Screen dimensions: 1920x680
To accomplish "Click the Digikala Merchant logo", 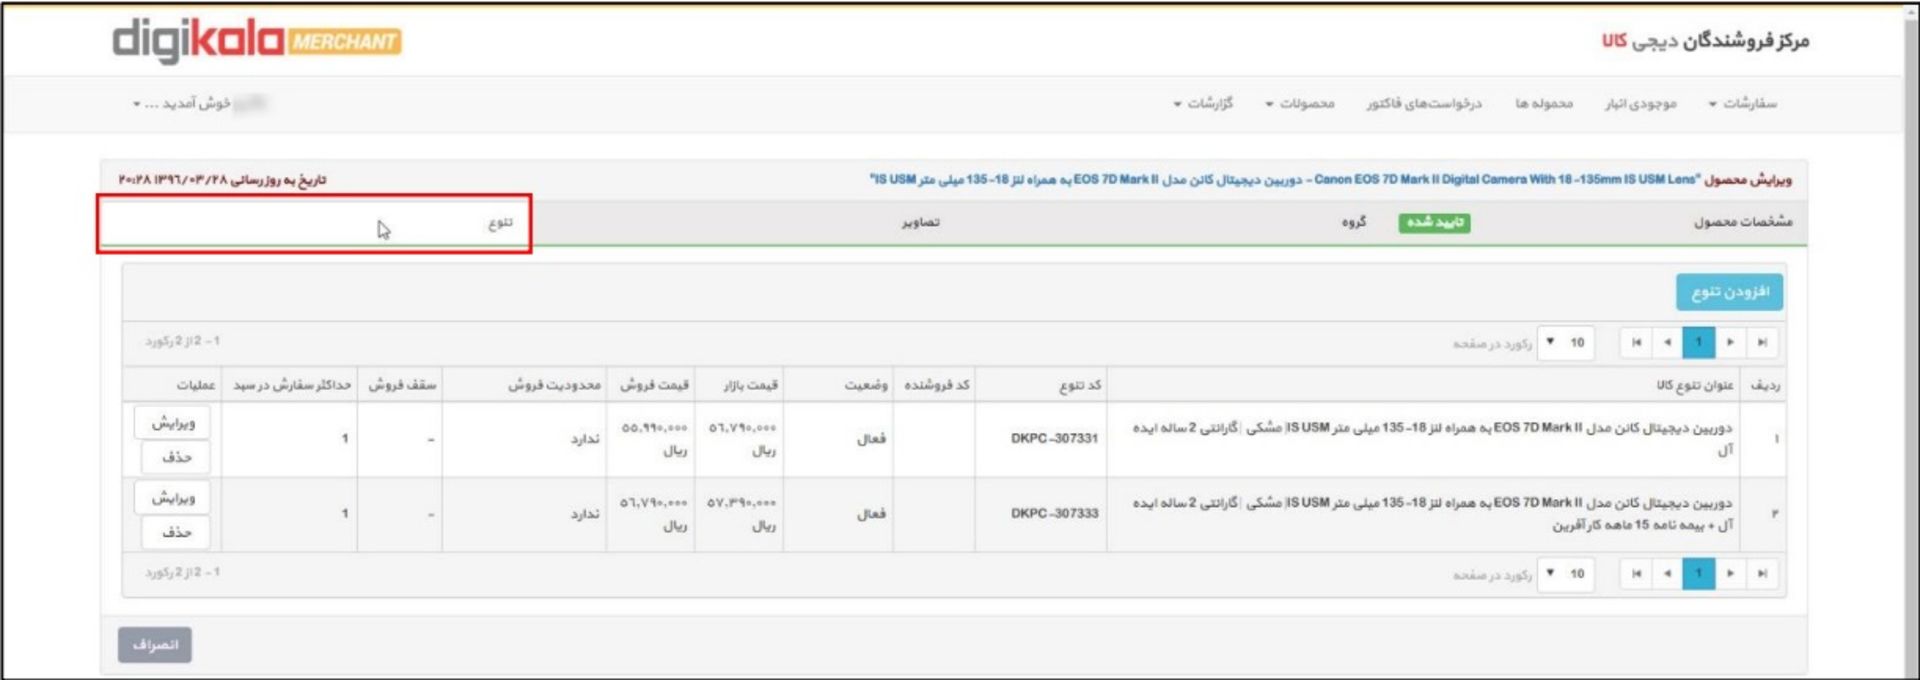I will pyautogui.click(x=257, y=41).
